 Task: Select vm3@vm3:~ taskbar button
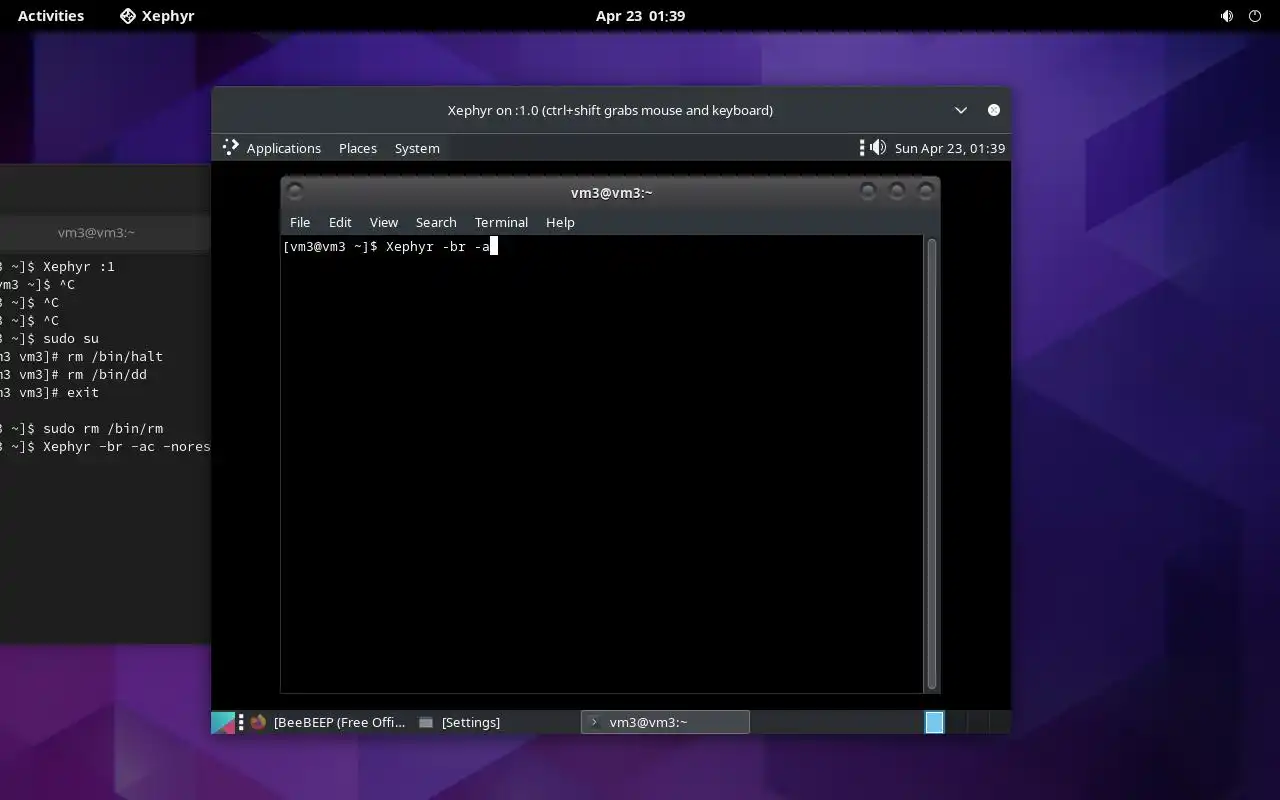point(665,722)
